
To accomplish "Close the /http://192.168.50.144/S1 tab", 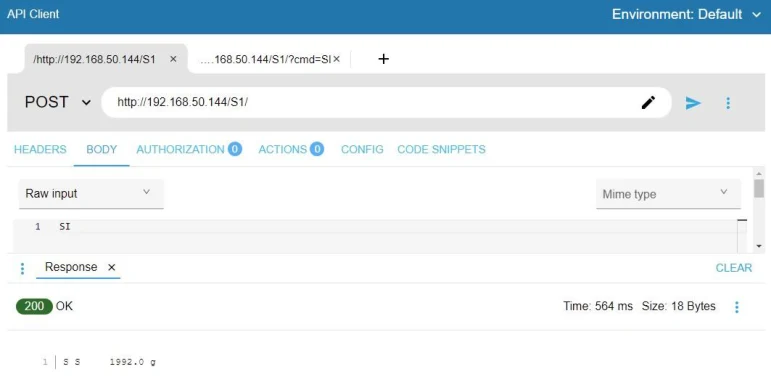I will pos(173,59).
